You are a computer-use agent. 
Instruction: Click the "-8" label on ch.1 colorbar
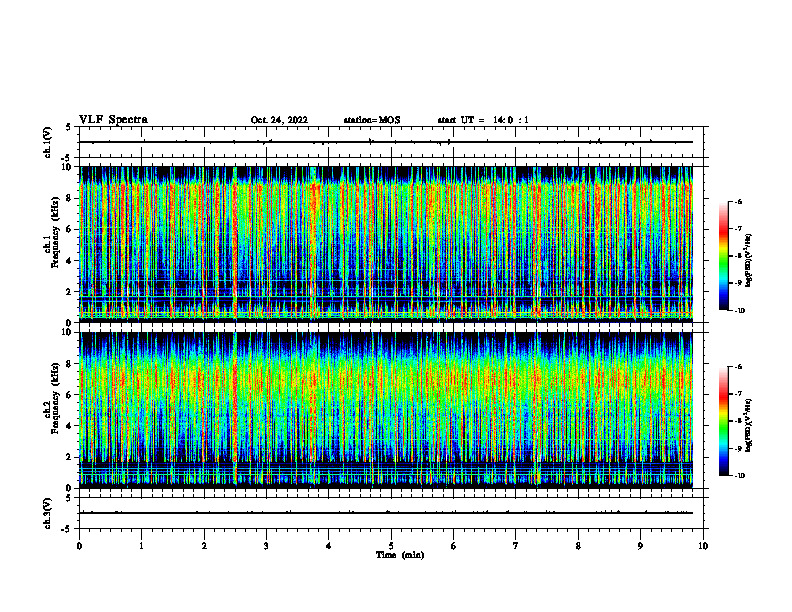pyautogui.click(x=738, y=257)
